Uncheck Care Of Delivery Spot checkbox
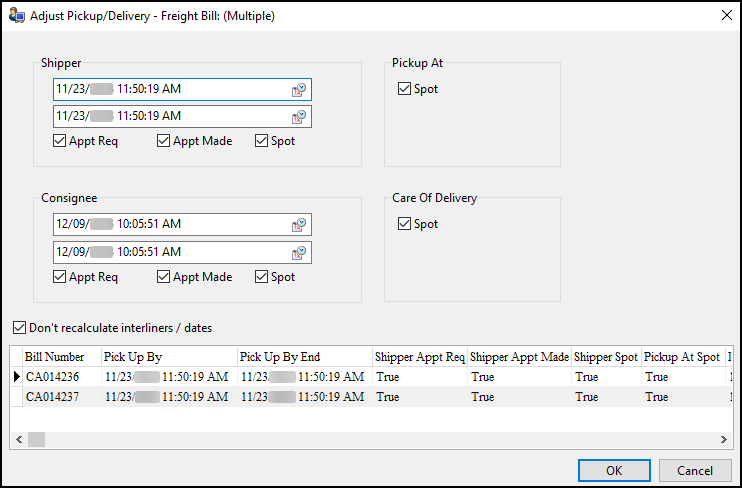The height and width of the screenshot is (488, 742). 404,224
